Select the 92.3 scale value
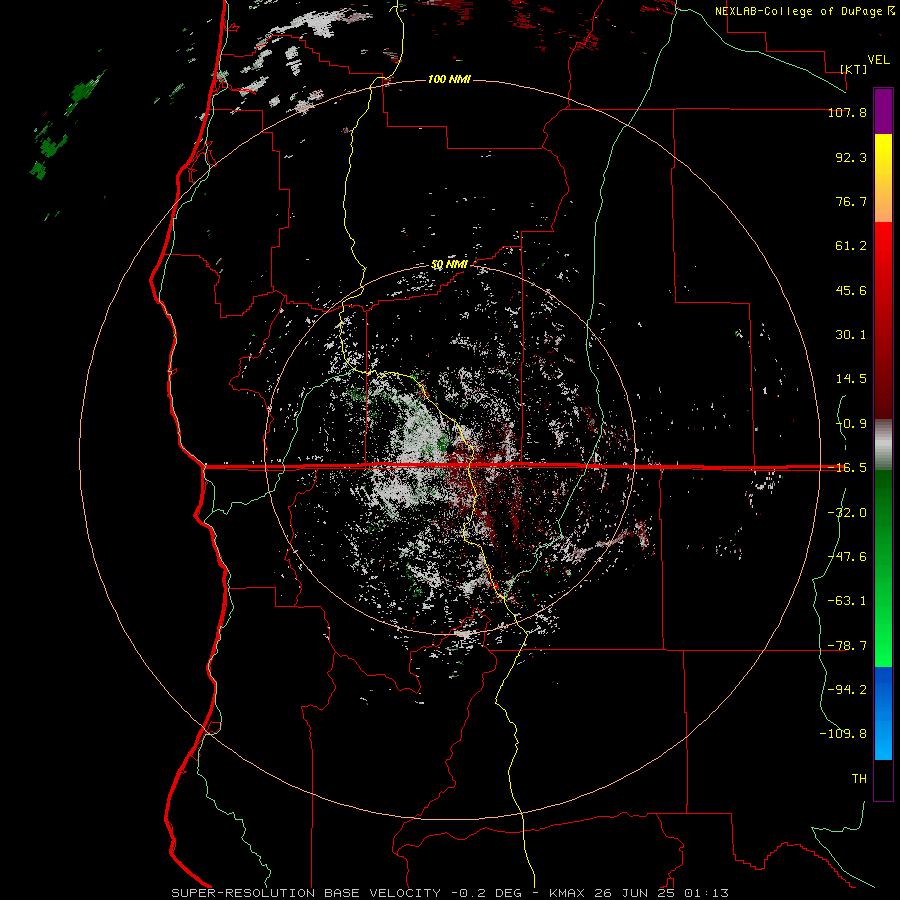Screen dimensions: 900x900 pyautogui.click(x=851, y=157)
